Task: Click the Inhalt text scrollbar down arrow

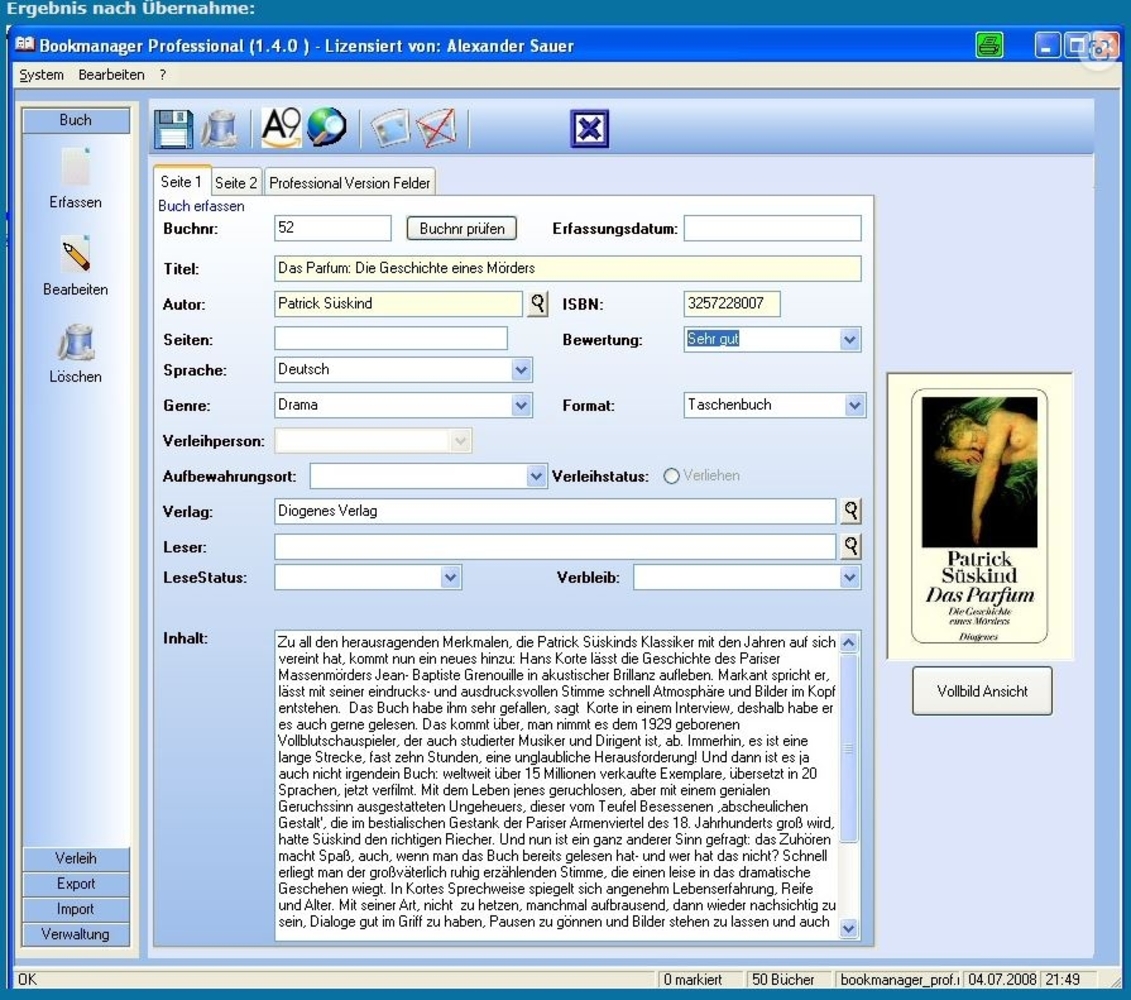Action: point(849,929)
